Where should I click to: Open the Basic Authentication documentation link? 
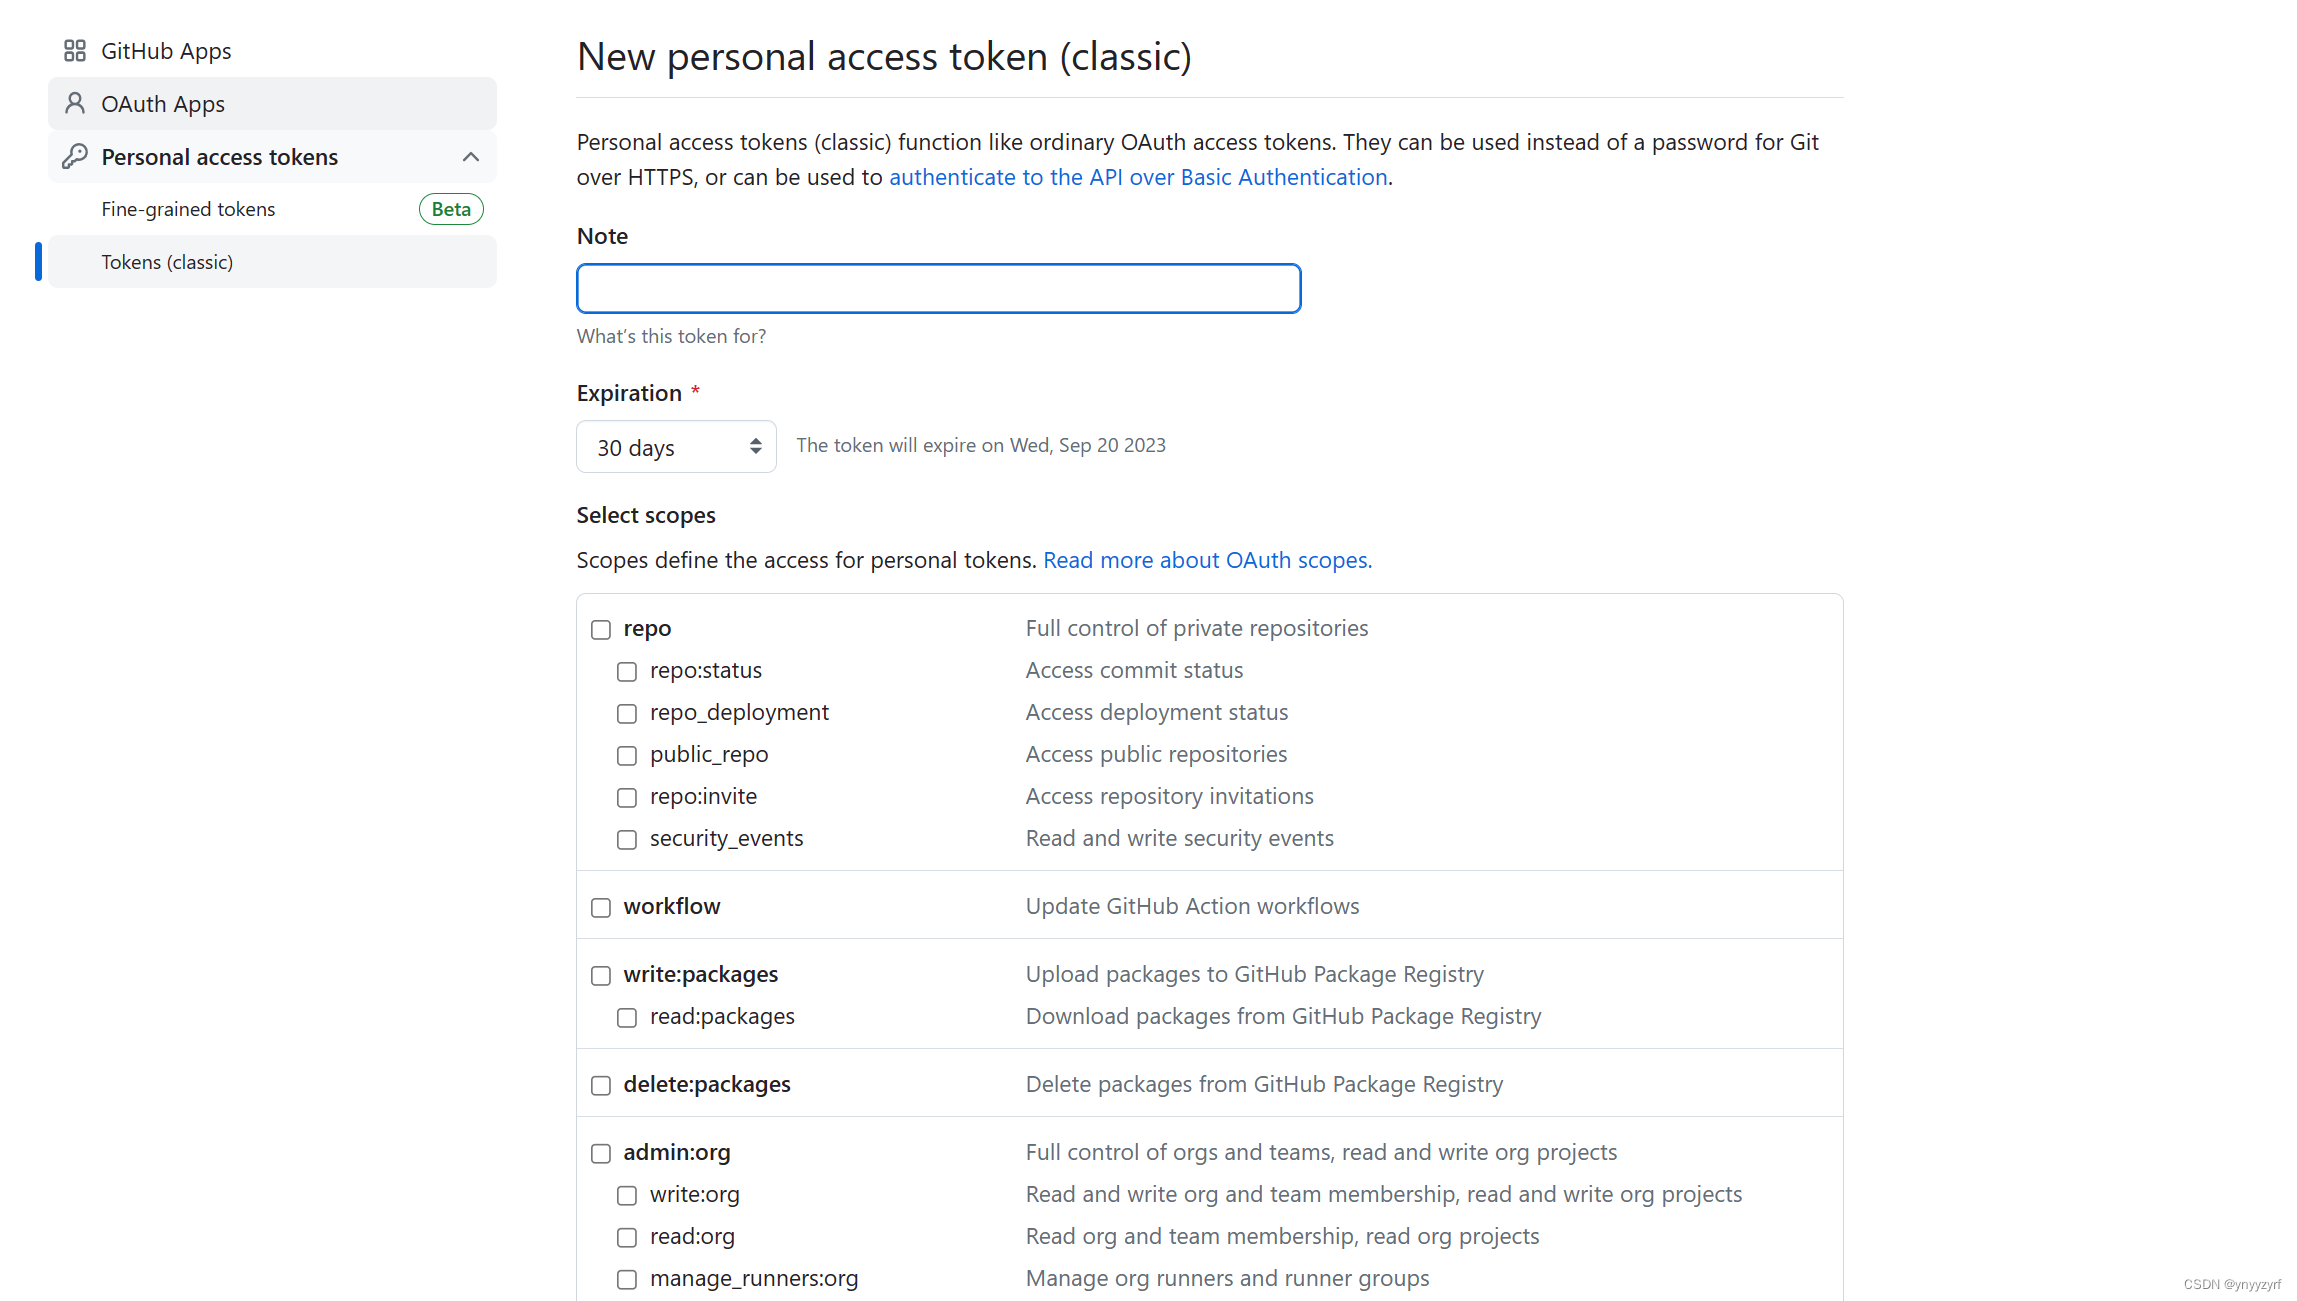tap(1138, 176)
